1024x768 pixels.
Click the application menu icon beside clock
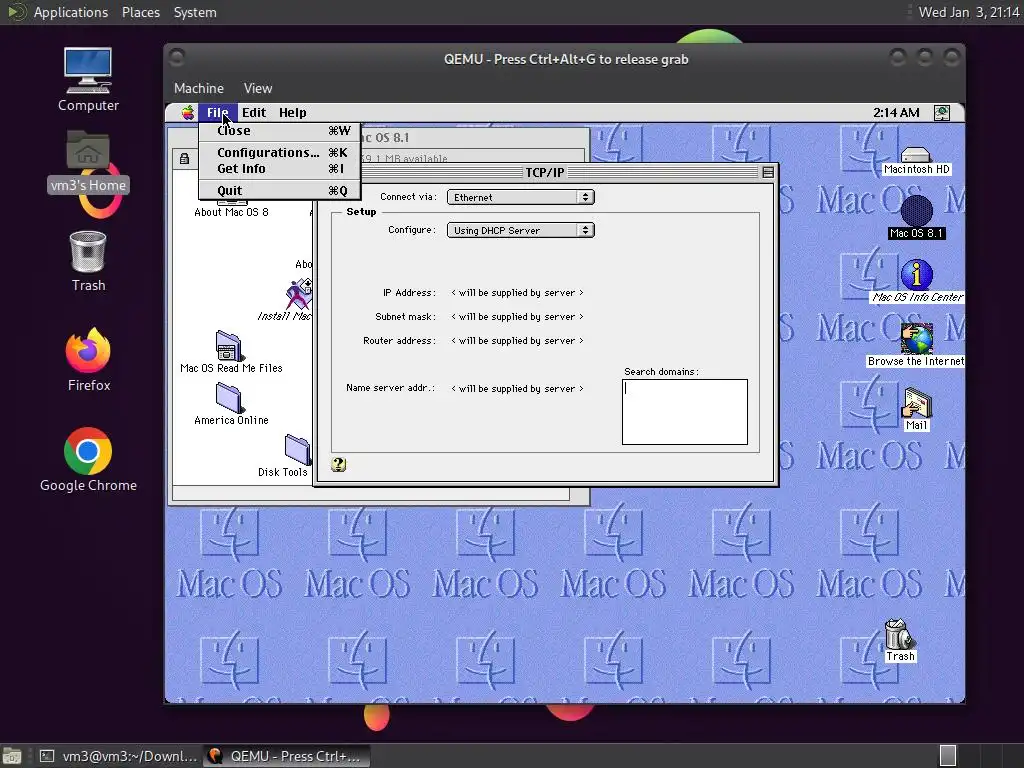point(942,112)
